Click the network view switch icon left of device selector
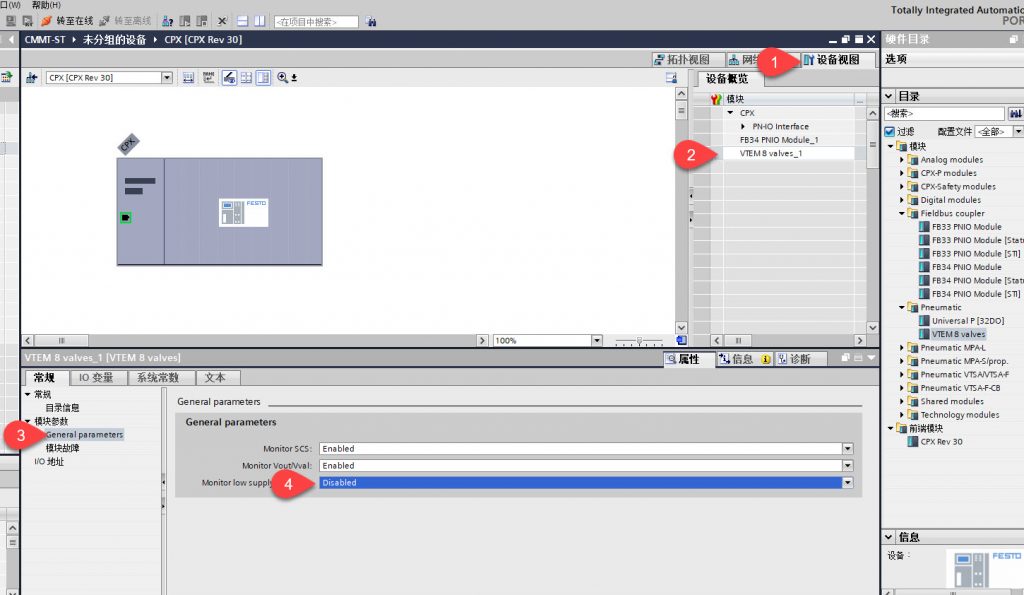1024x595 pixels. pyautogui.click(x=31, y=78)
